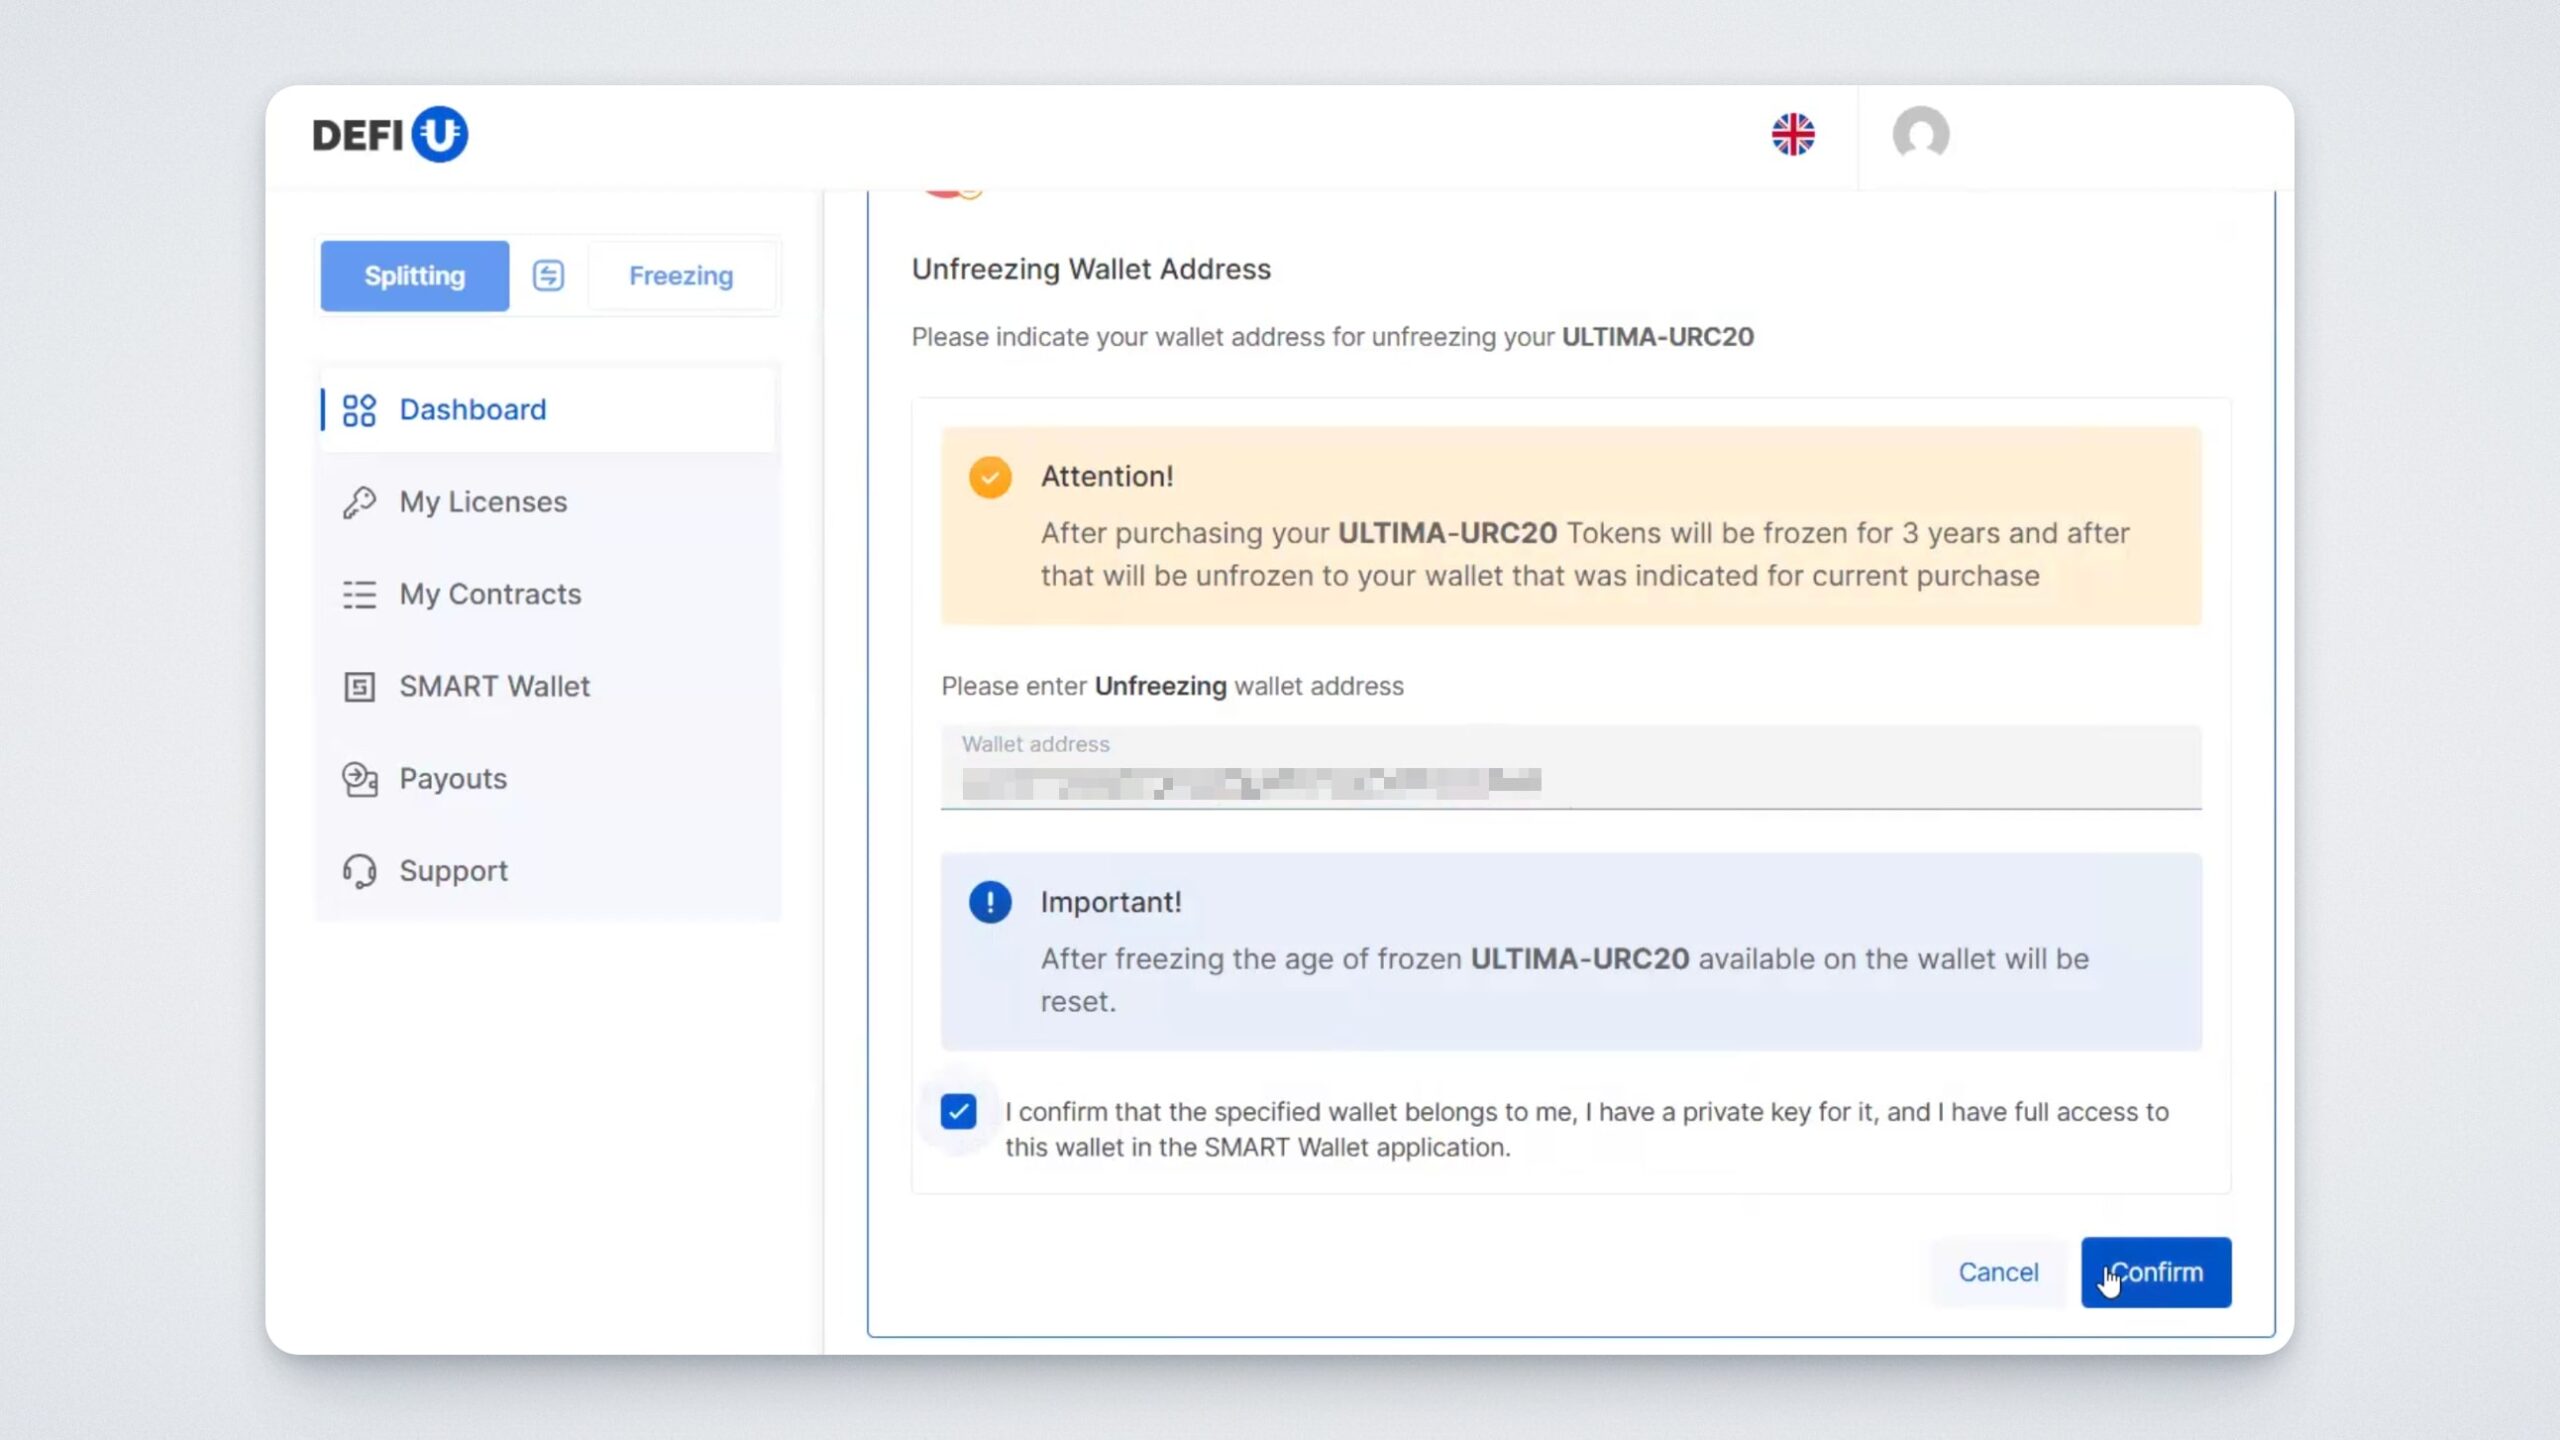This screenshot has height=1440, width=2560.
Task: Switch to the Freezing tab
Action: tap(681, 276)
